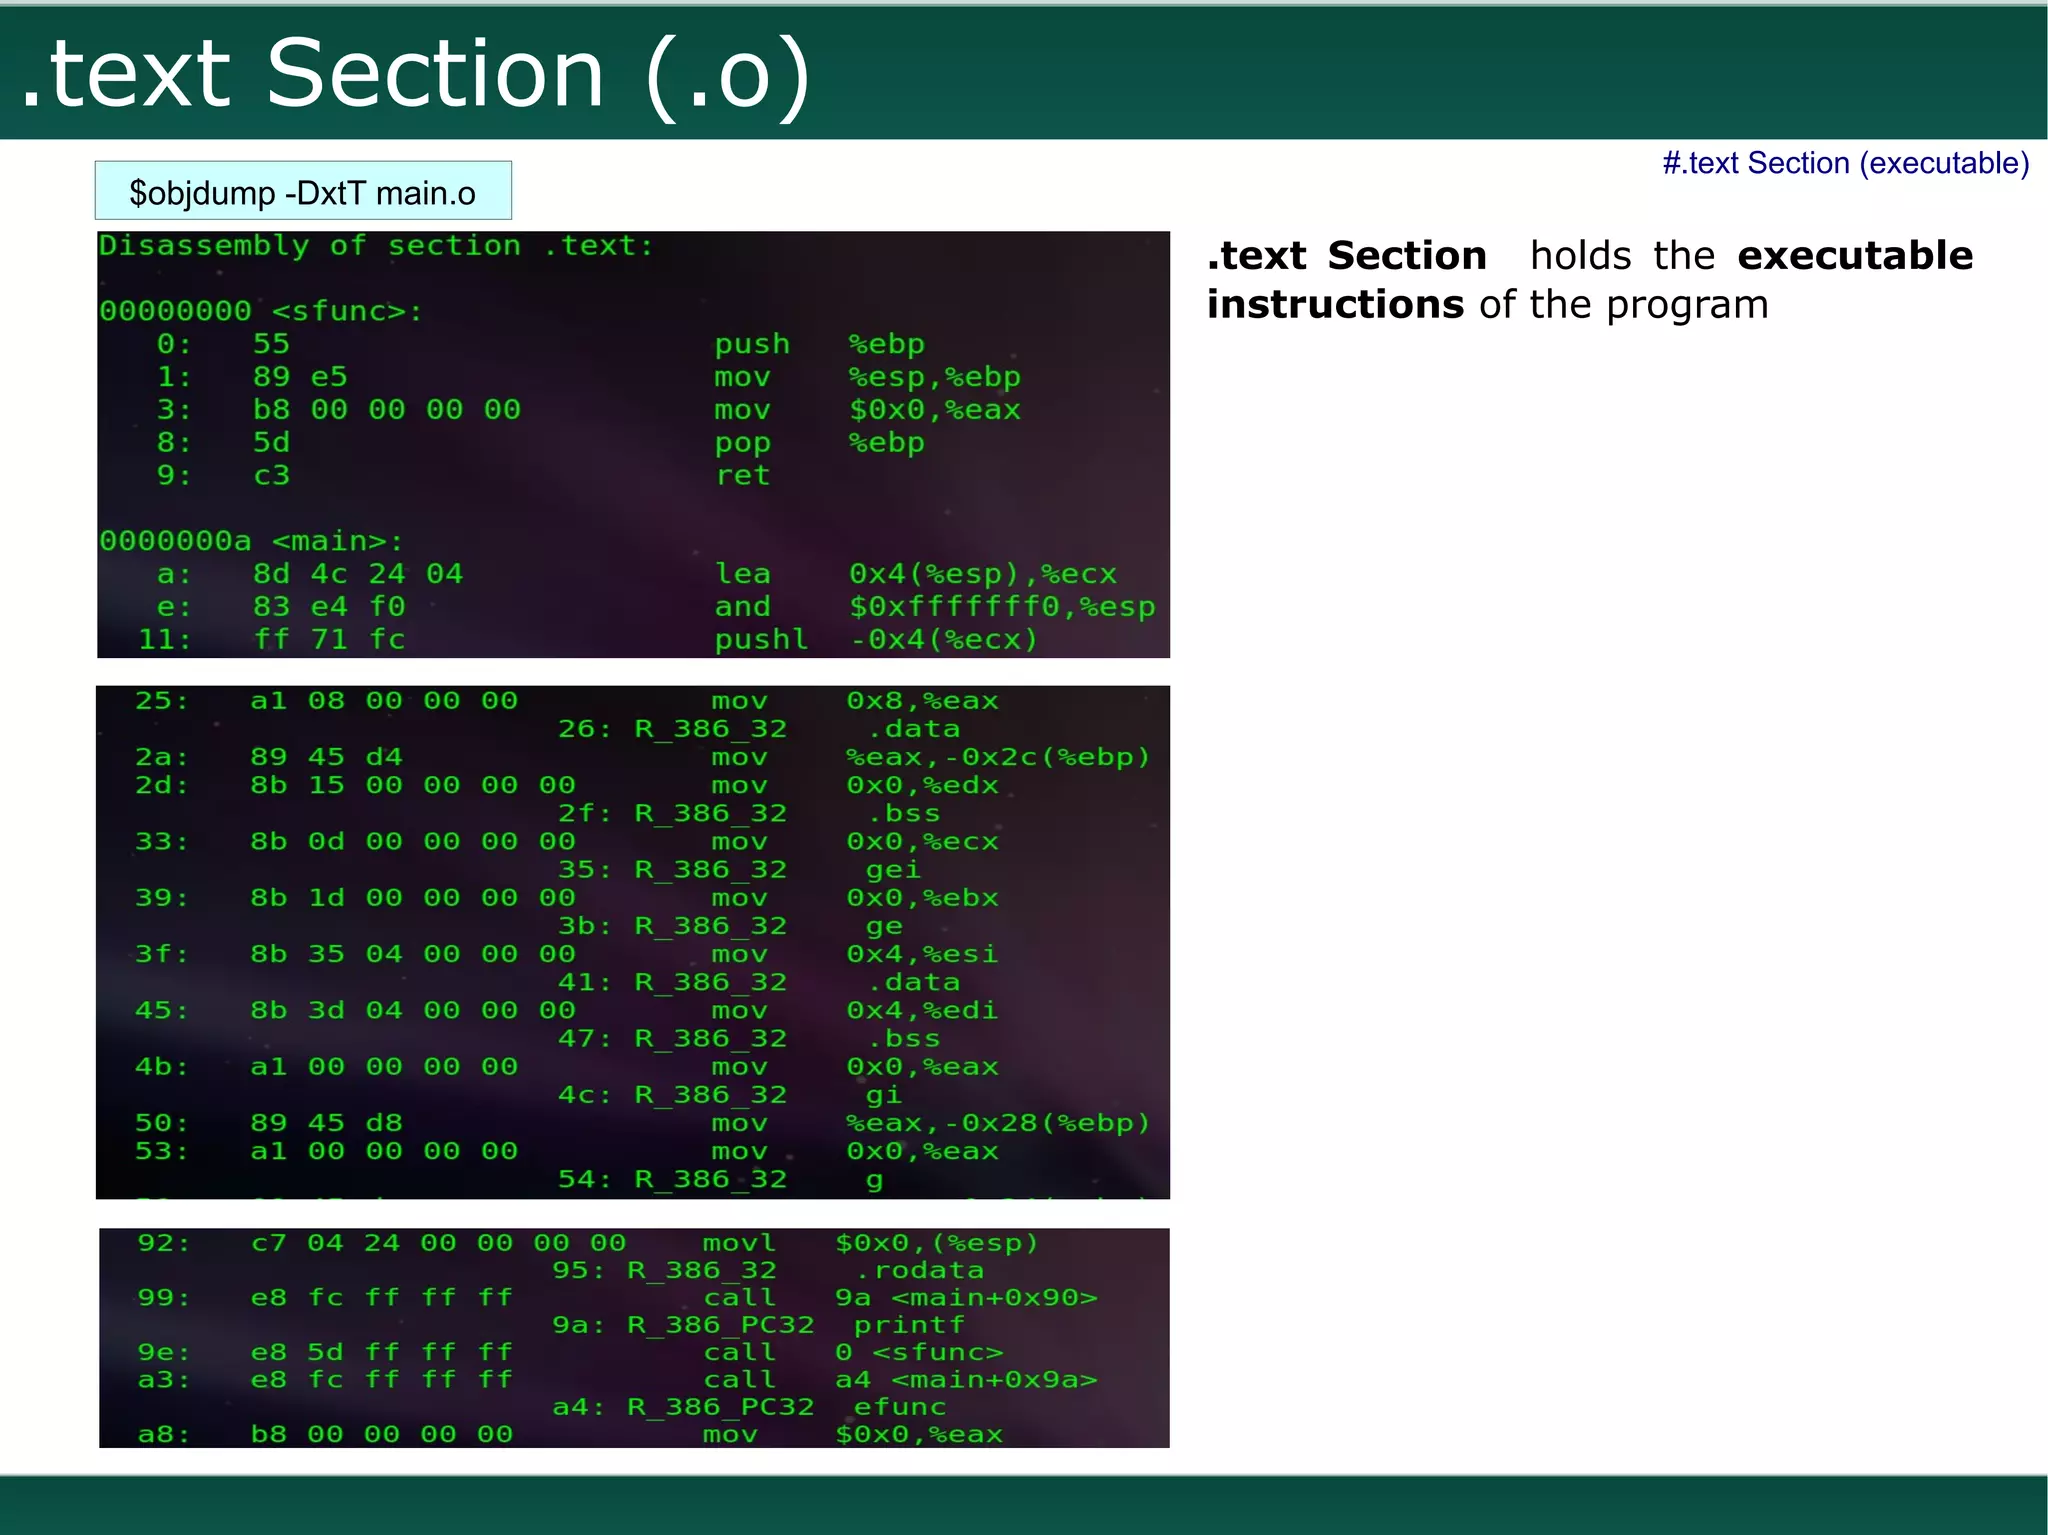2048x1535 pixels.
Task: Select the '00000000 <sfunc>:' label
Action: [261, 311]
